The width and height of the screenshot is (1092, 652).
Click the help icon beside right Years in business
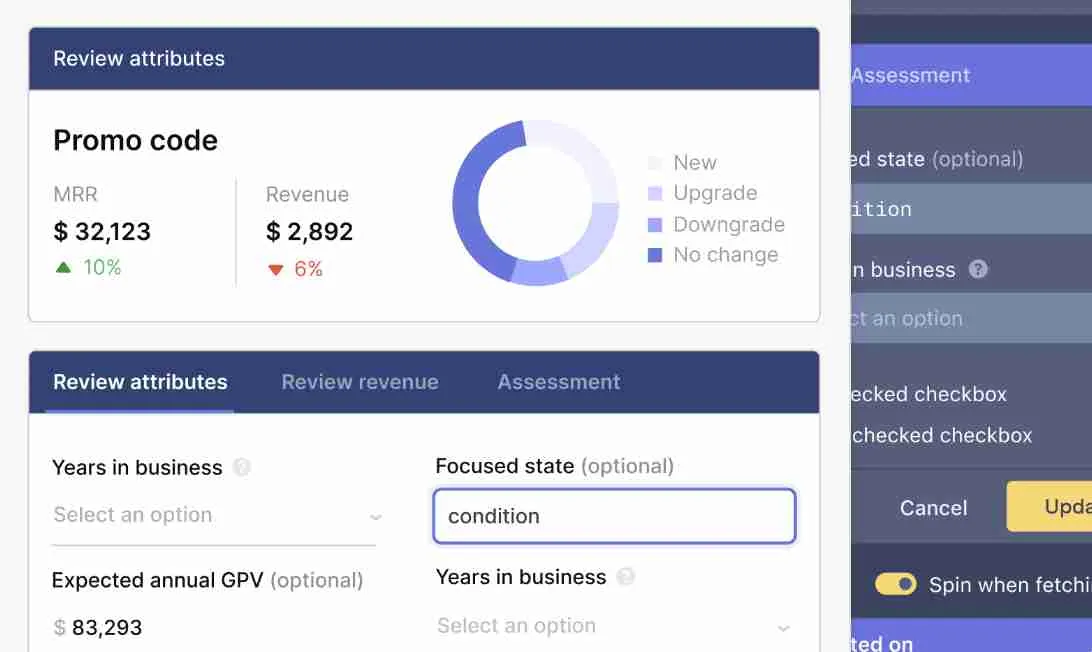coord(625,577)
